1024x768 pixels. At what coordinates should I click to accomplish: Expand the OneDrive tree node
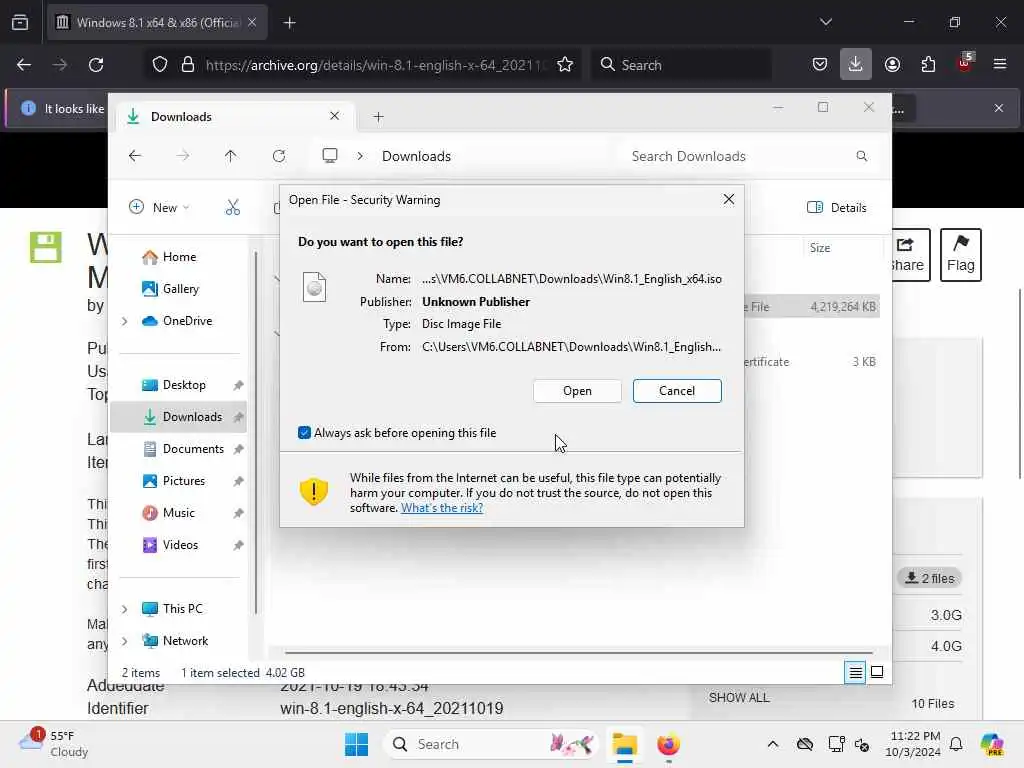[x=125, y=321]
